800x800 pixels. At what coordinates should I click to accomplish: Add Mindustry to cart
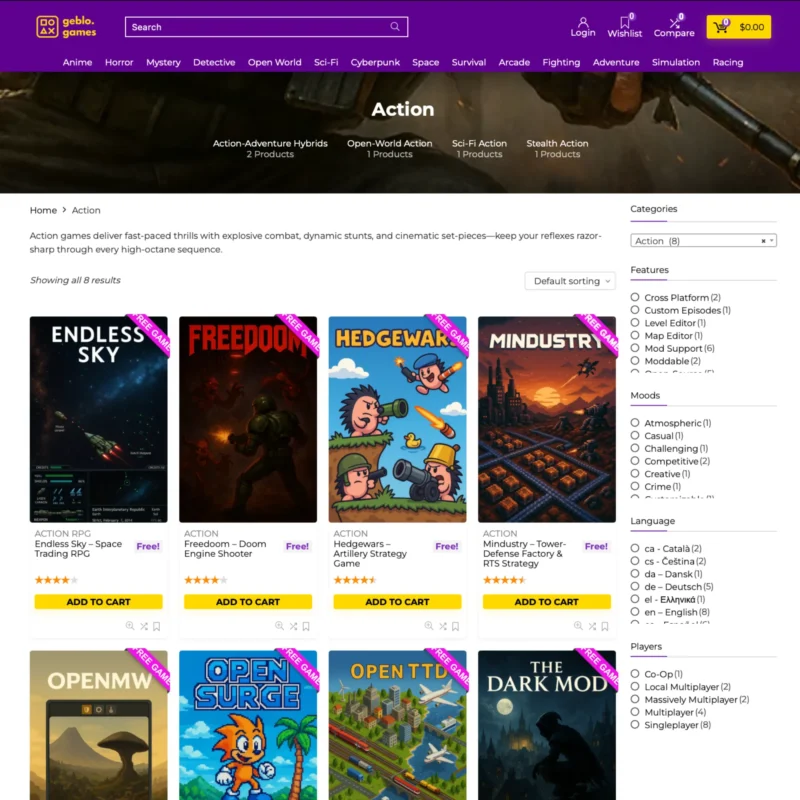click(546, 602)
